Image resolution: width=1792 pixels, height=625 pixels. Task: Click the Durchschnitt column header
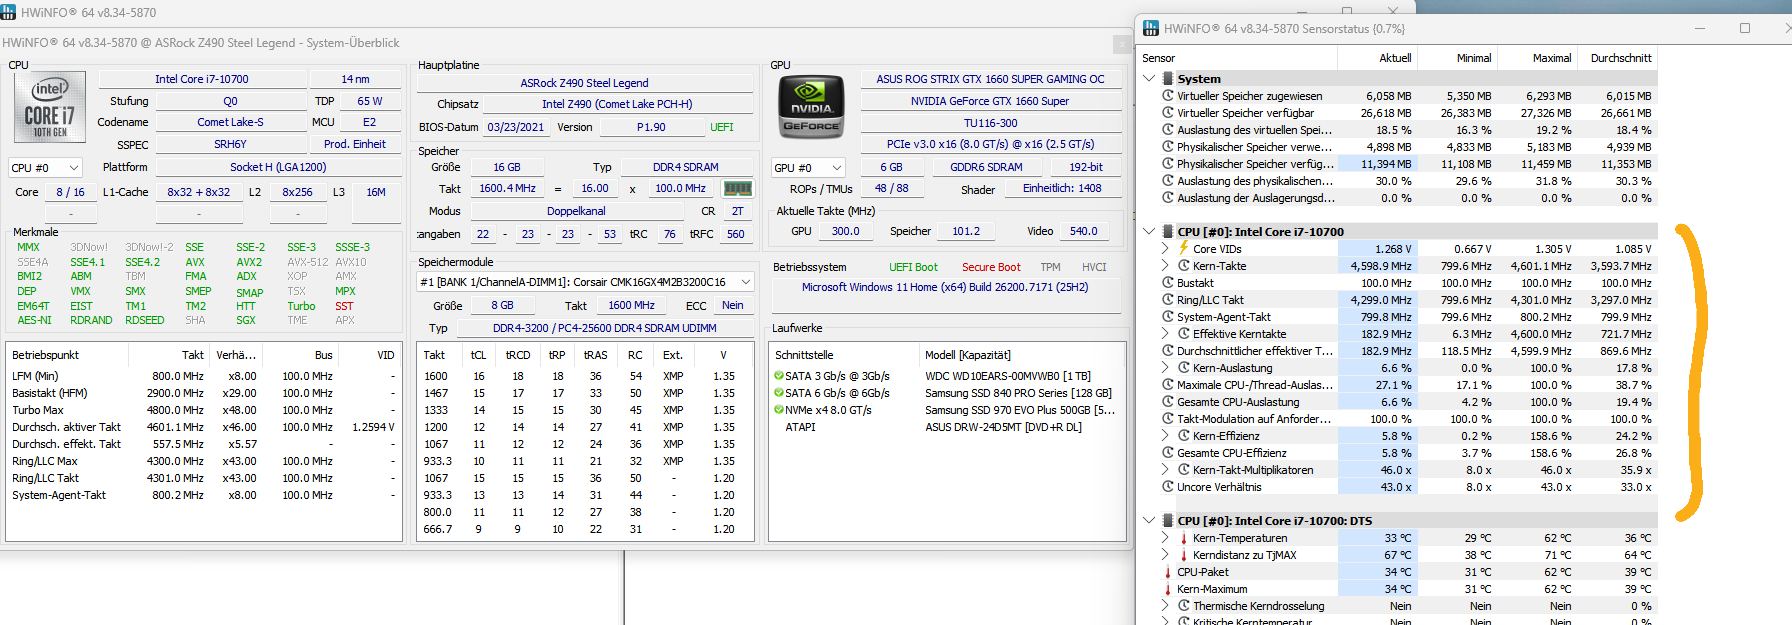[x=1617, y=58]
